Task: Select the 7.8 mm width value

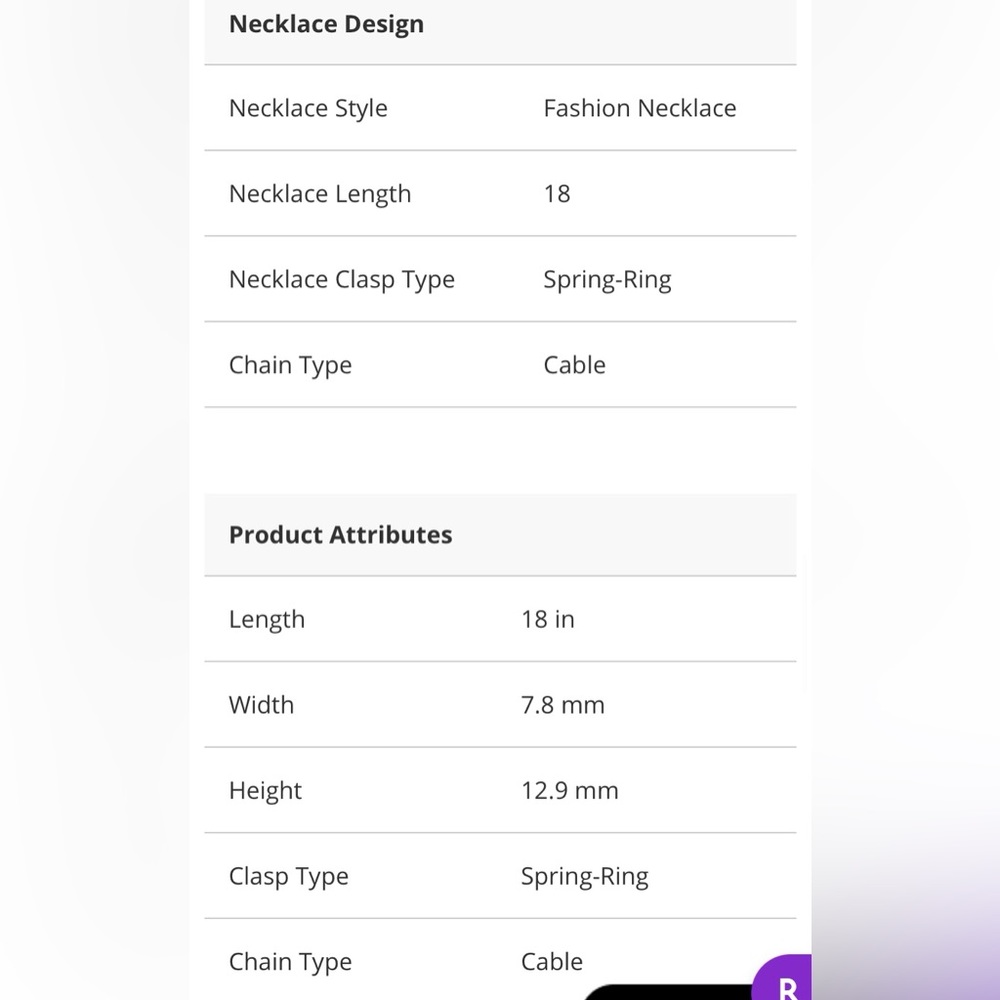Action: [x=562, y=705]
